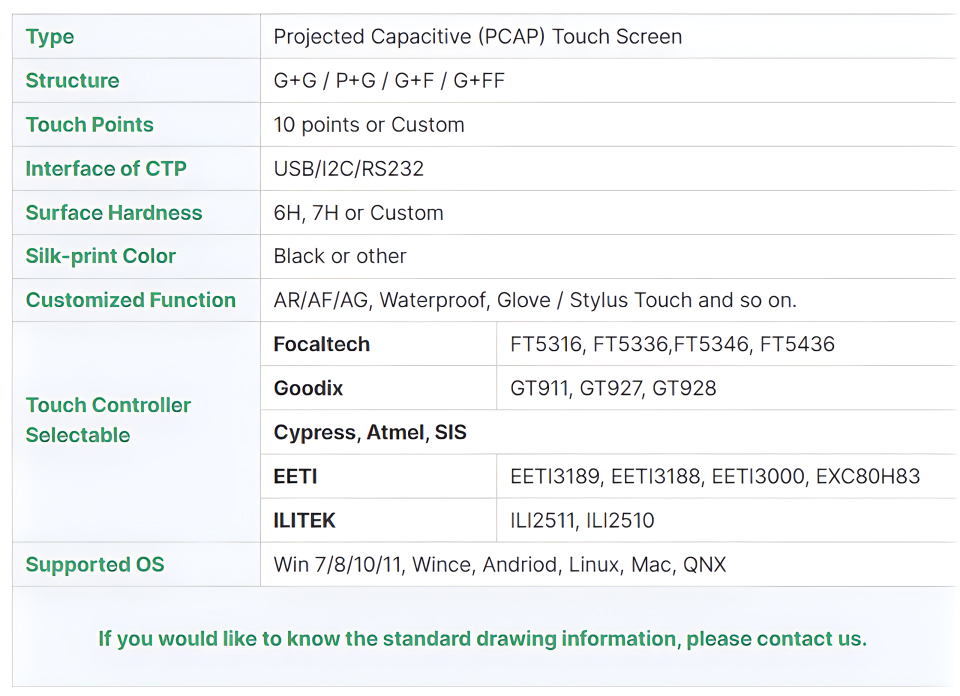Click the "Touch Controller Selectable" heading

pos(108,420)
